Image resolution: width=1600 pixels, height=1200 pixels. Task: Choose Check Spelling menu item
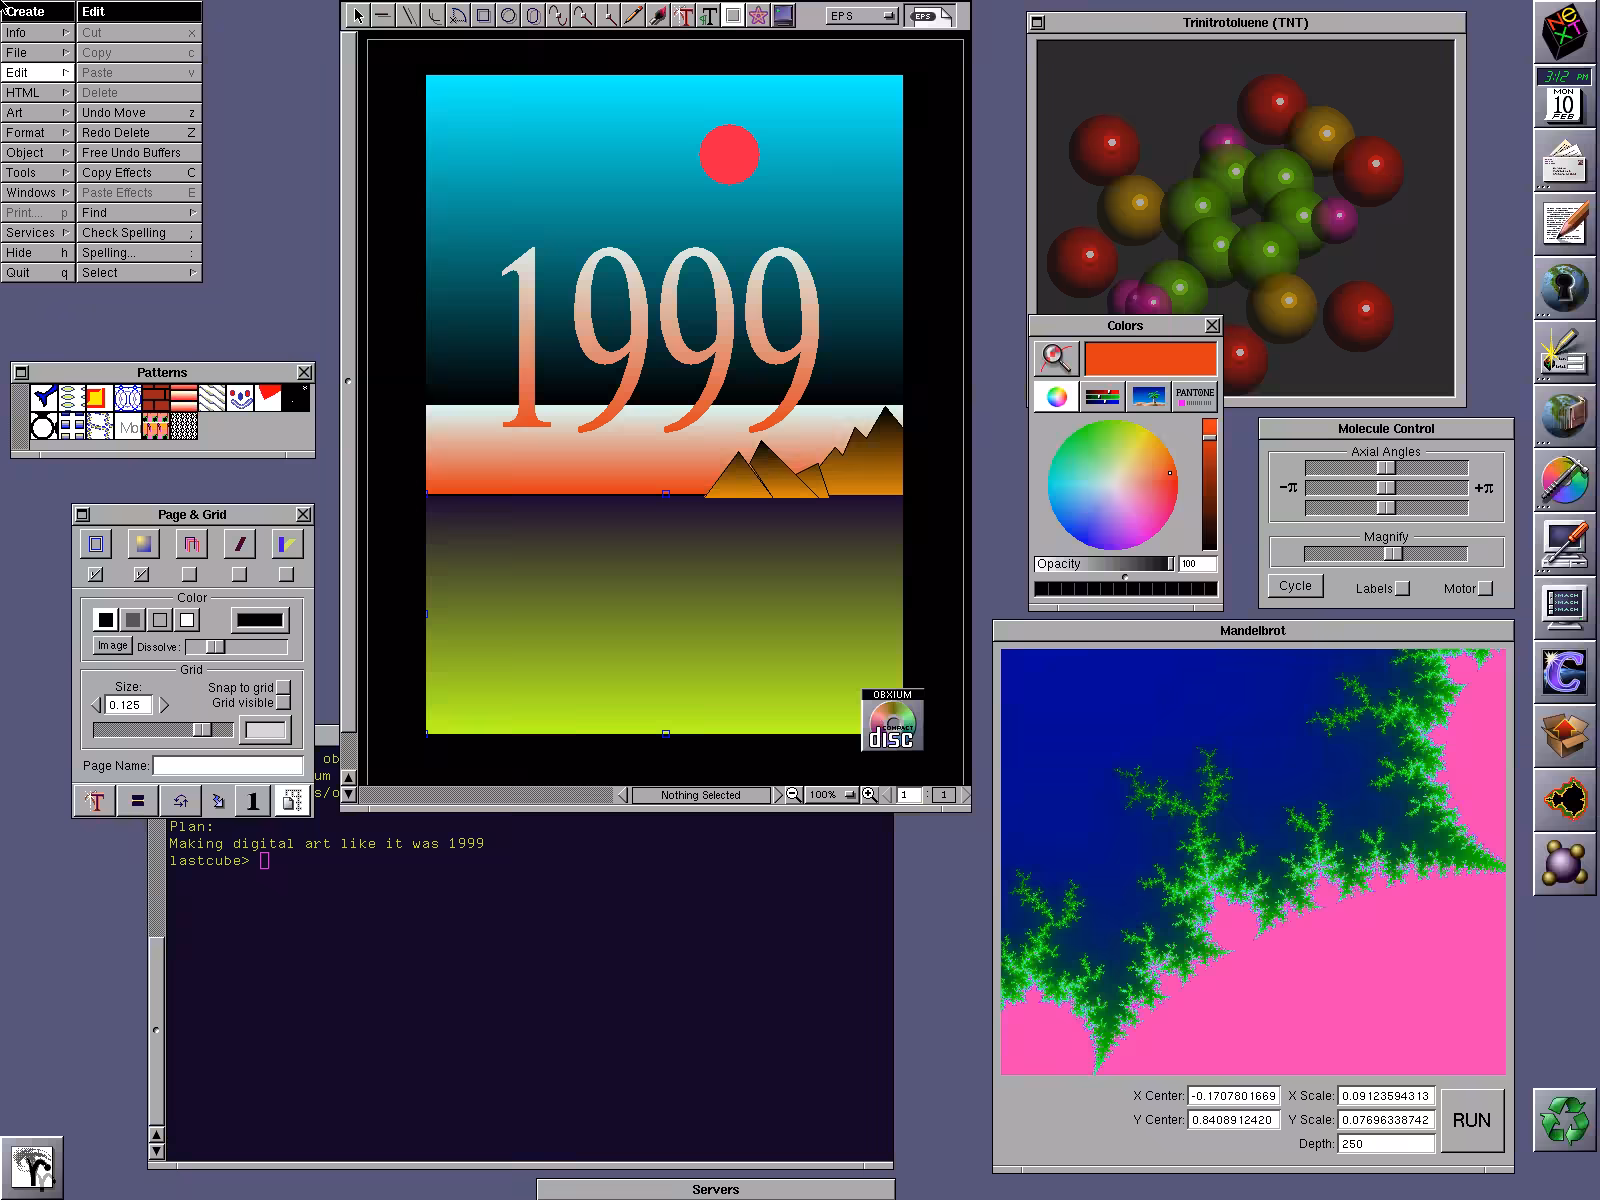(x=139, y=233)
